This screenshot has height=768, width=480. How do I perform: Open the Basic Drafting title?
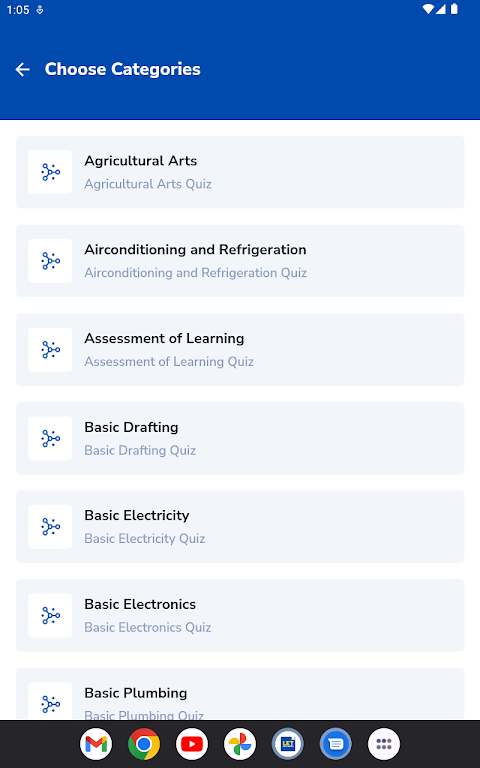(x=131, y=427)
